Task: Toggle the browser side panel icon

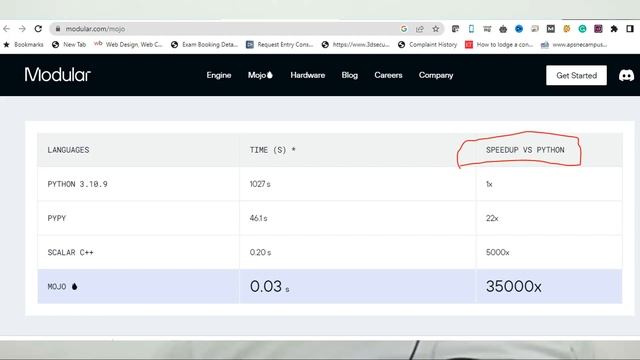Action: point(630,29)
